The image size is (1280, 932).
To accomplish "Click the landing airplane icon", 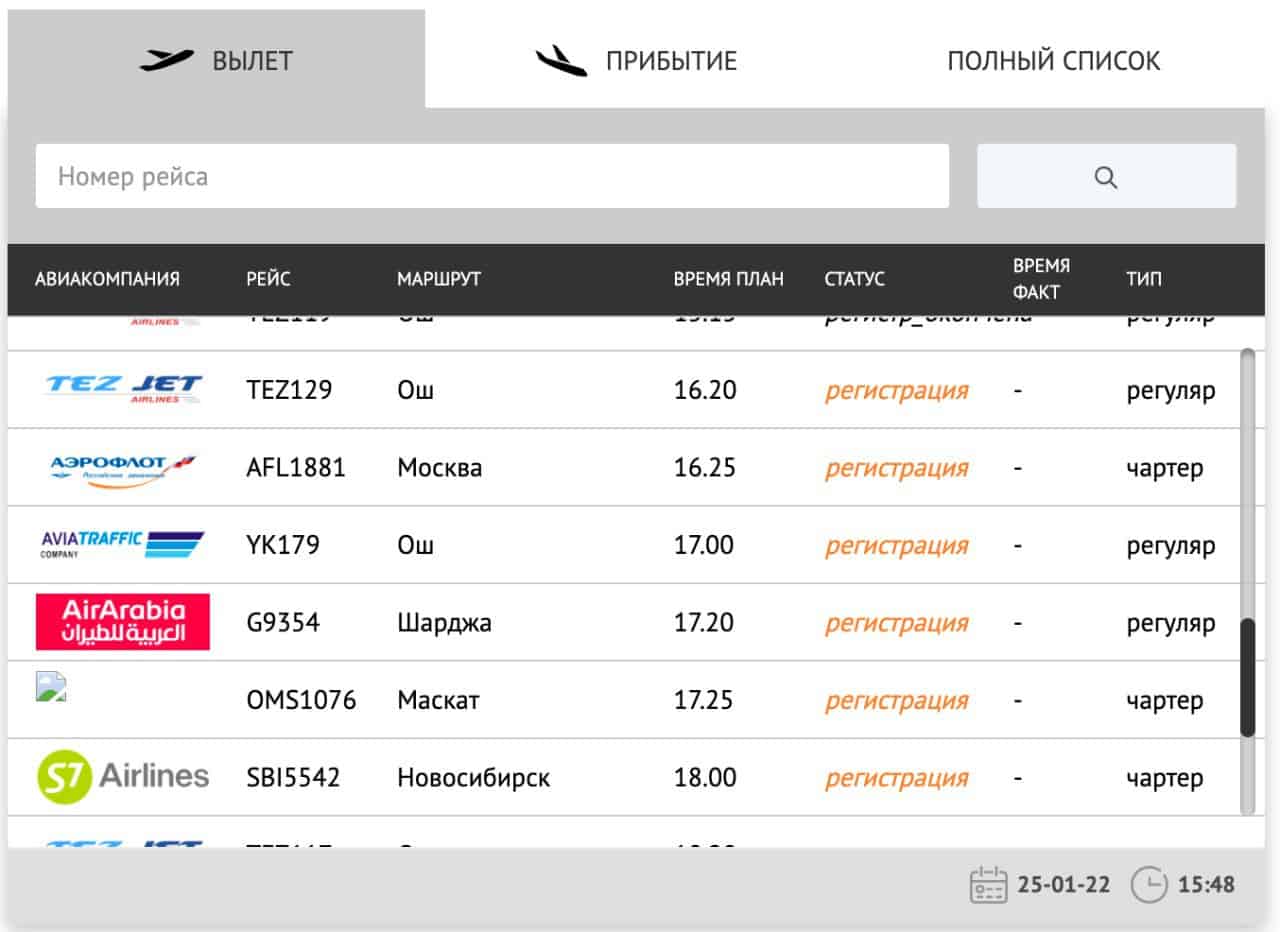I will click(x=560, y=61).
